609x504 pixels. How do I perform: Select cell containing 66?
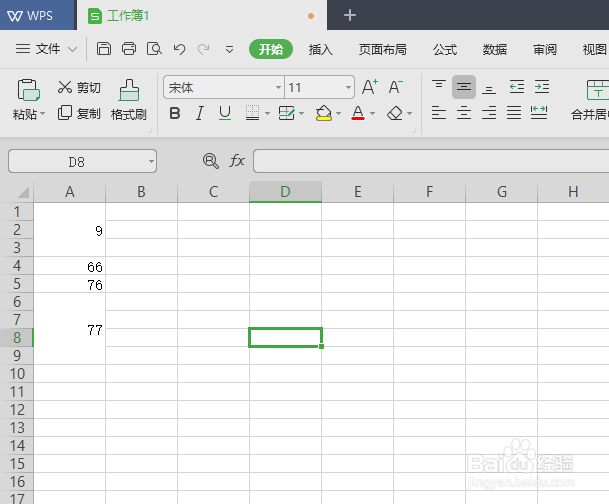pyautogui.click(x=70, y=266)
